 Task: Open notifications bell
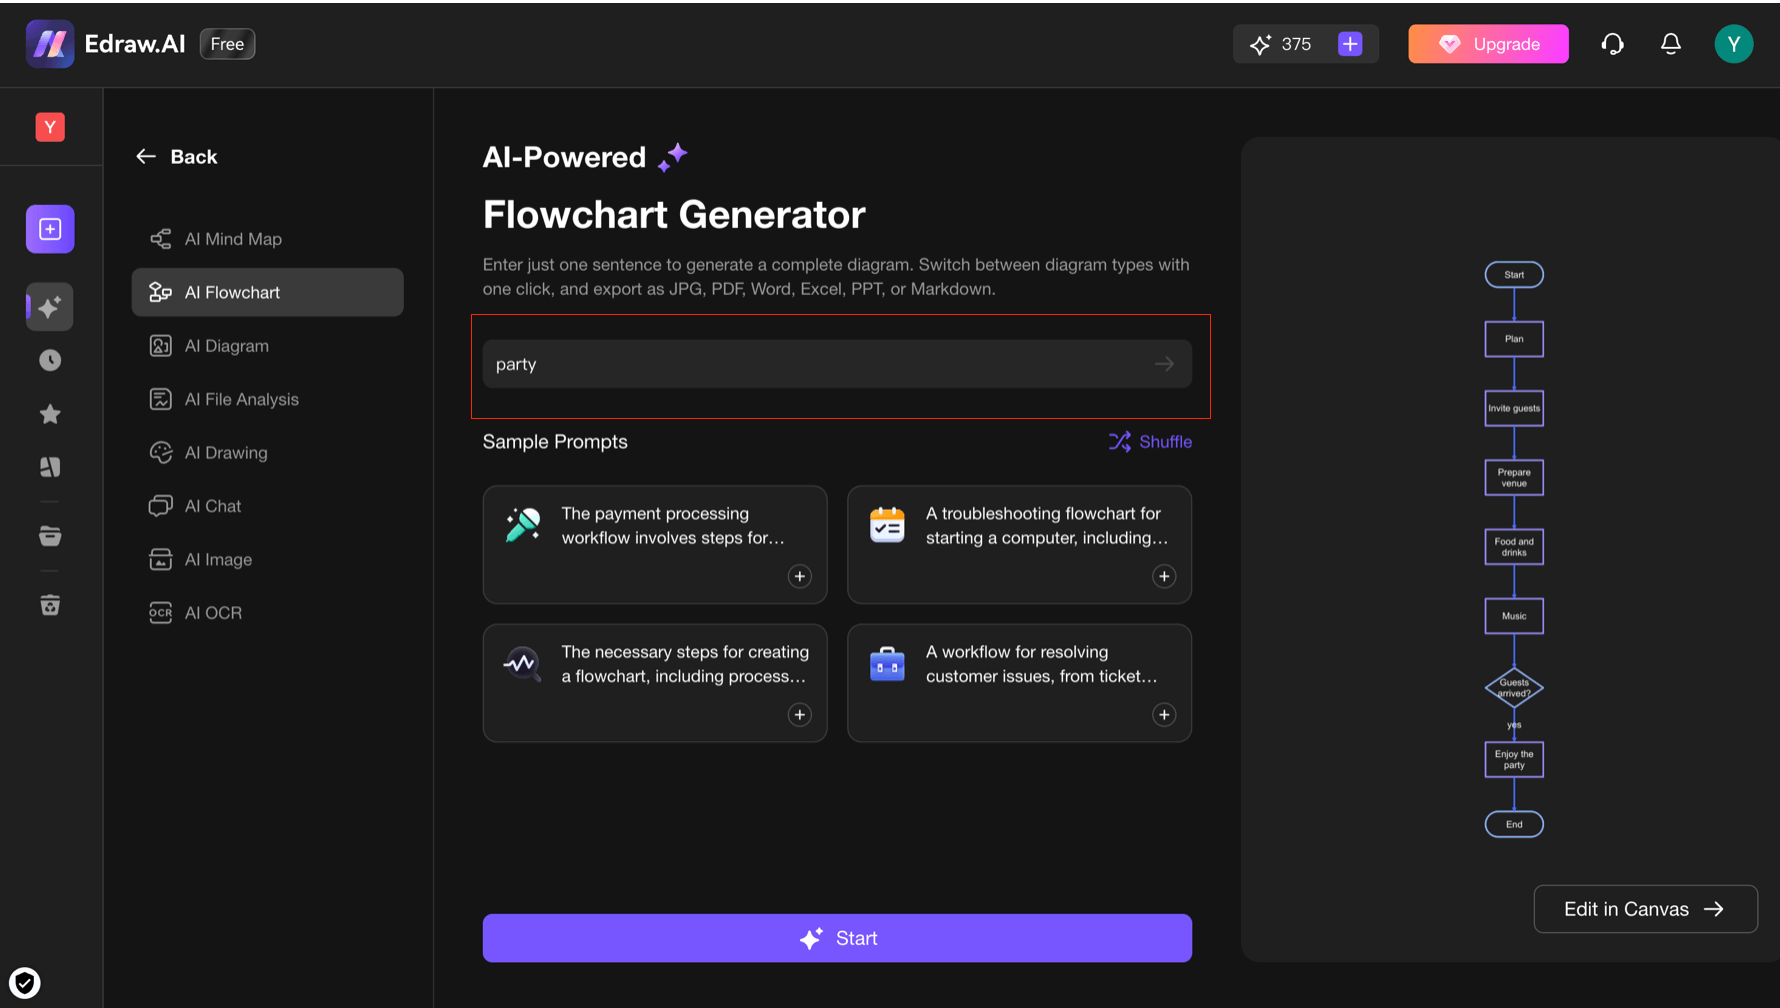click(x=1671, y=44)
